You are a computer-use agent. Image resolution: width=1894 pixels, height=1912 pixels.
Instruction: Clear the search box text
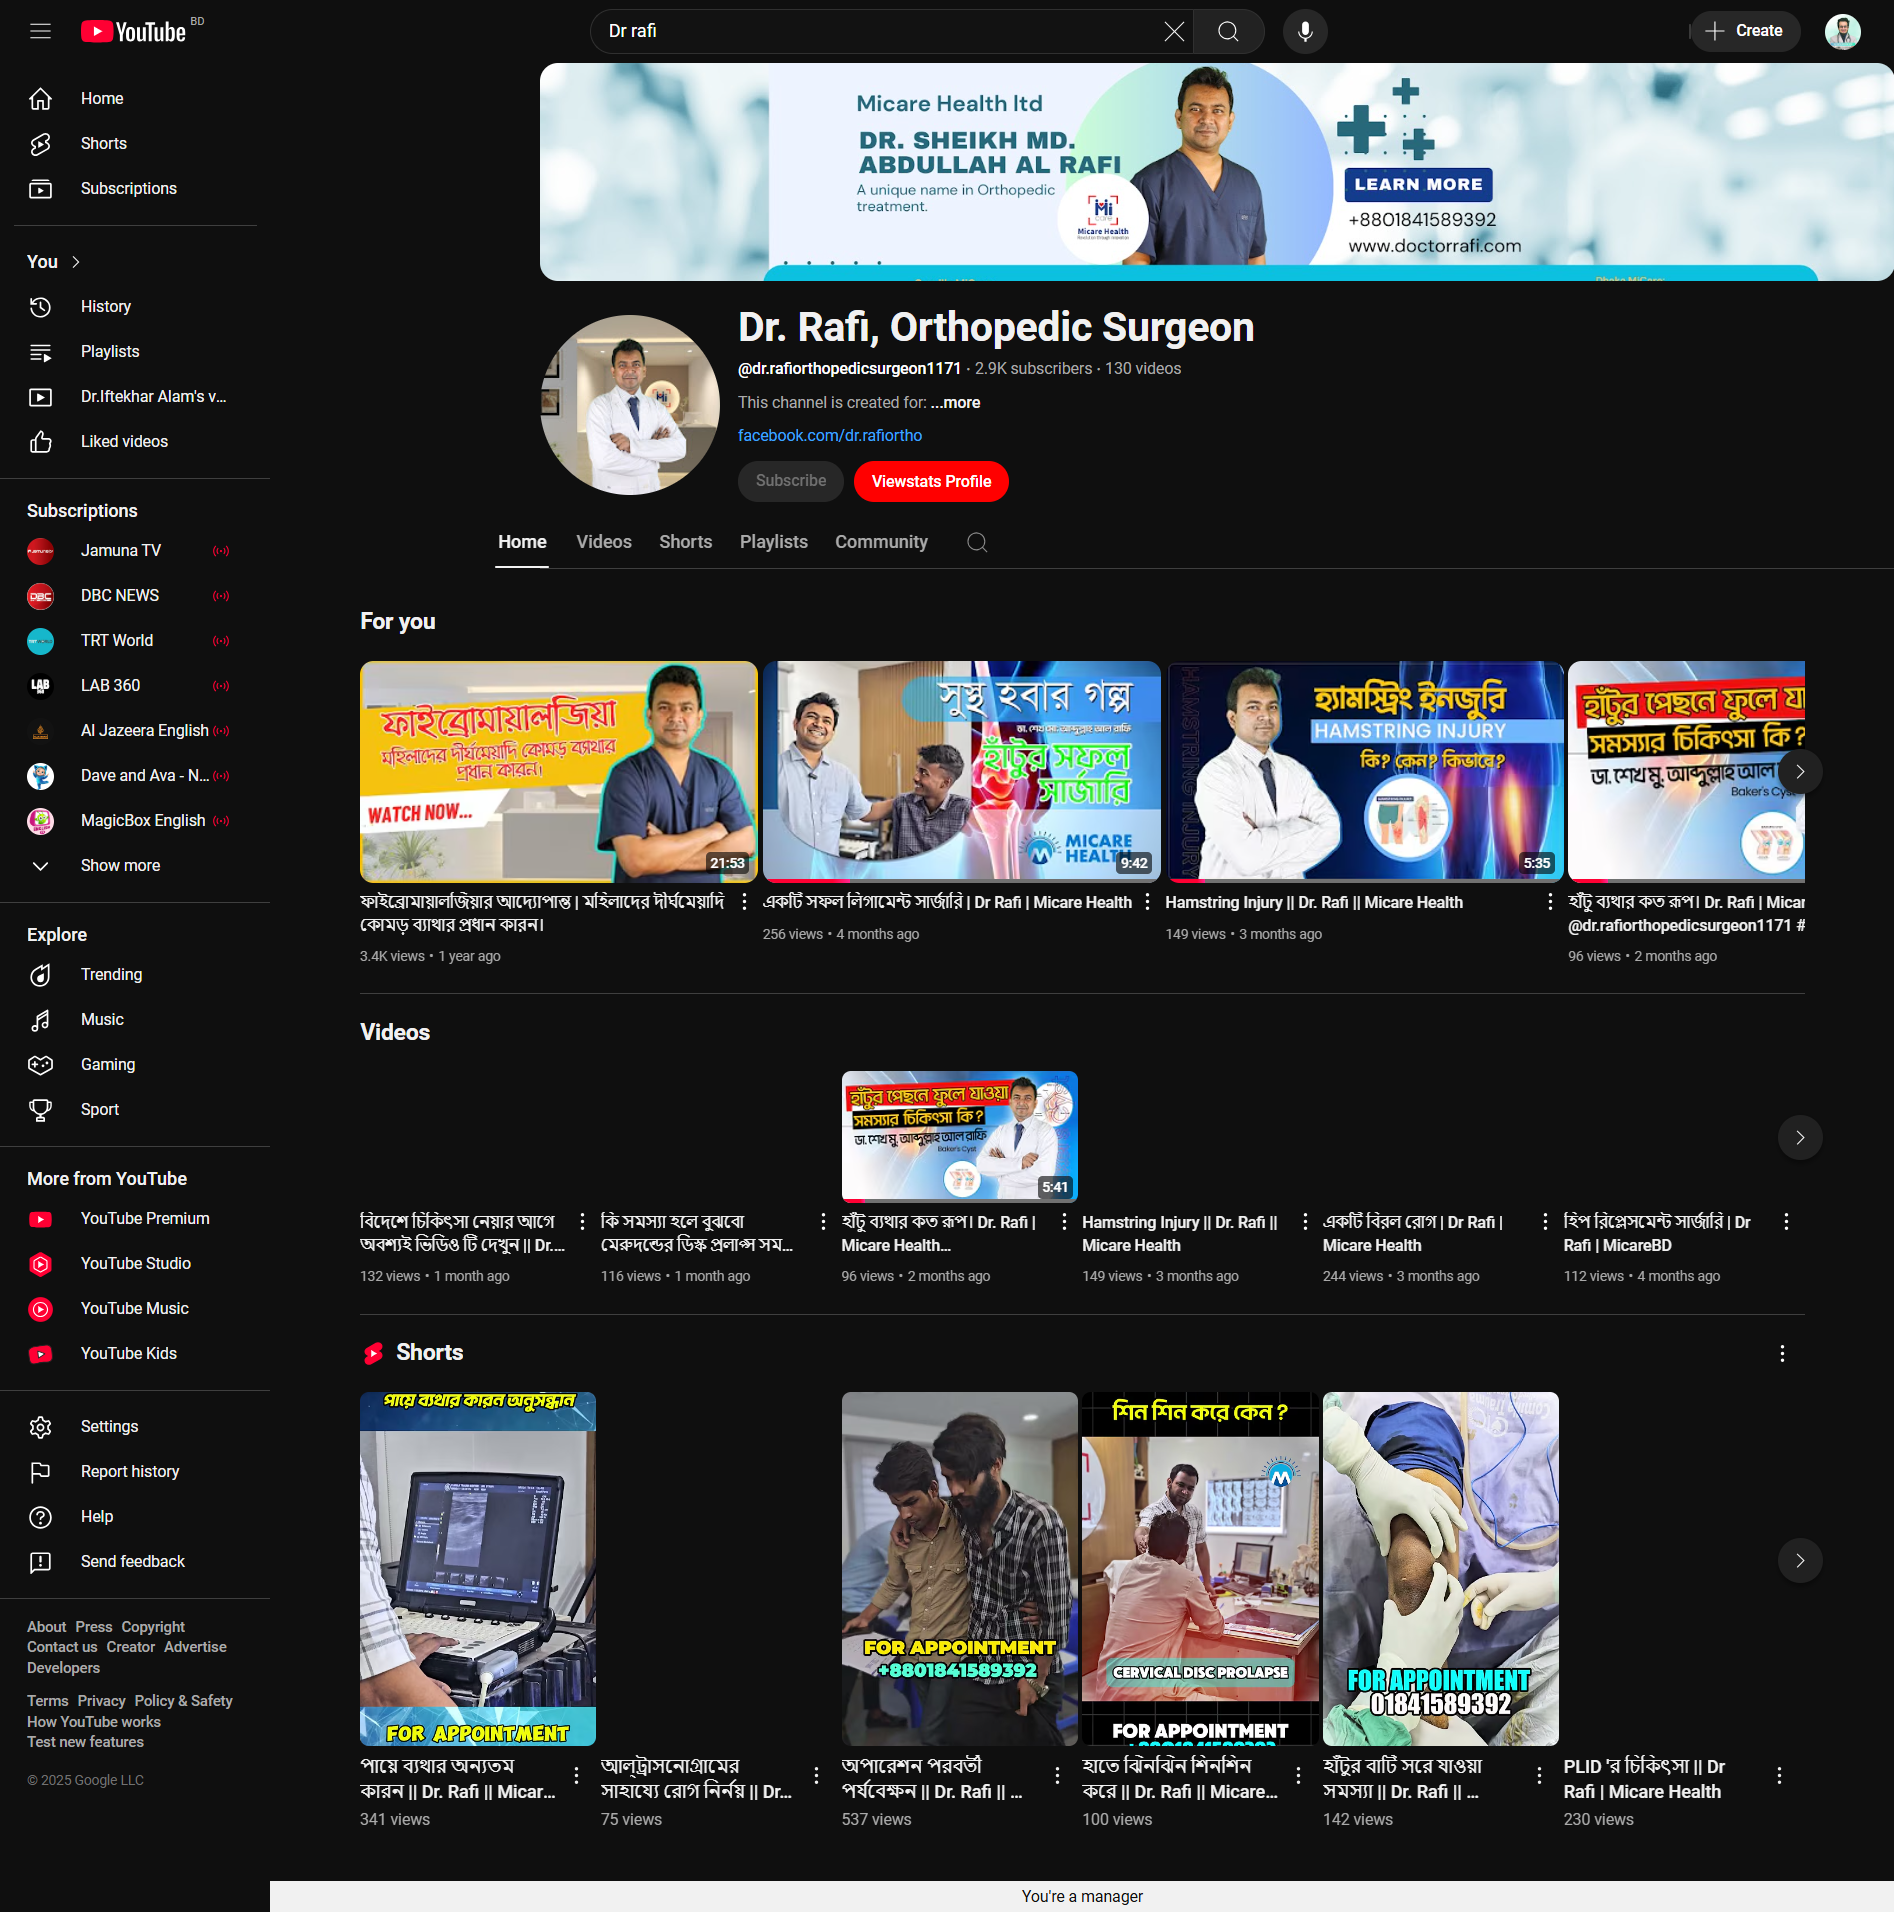pyautogui.click(x=1174, y=31)
